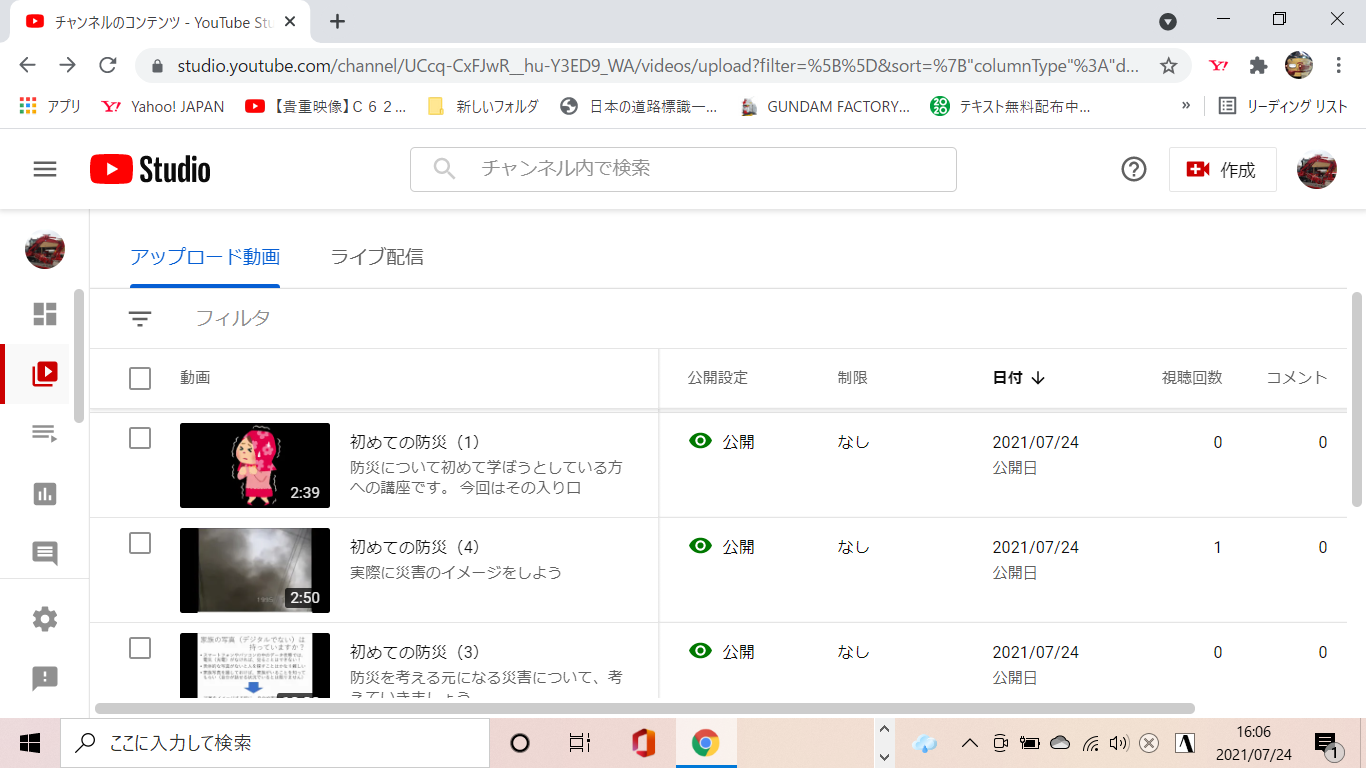Click the title 初めての防災（4）
Image resolution: width=1366 pixels, height=768 pixels.
[x=415, y=547]
